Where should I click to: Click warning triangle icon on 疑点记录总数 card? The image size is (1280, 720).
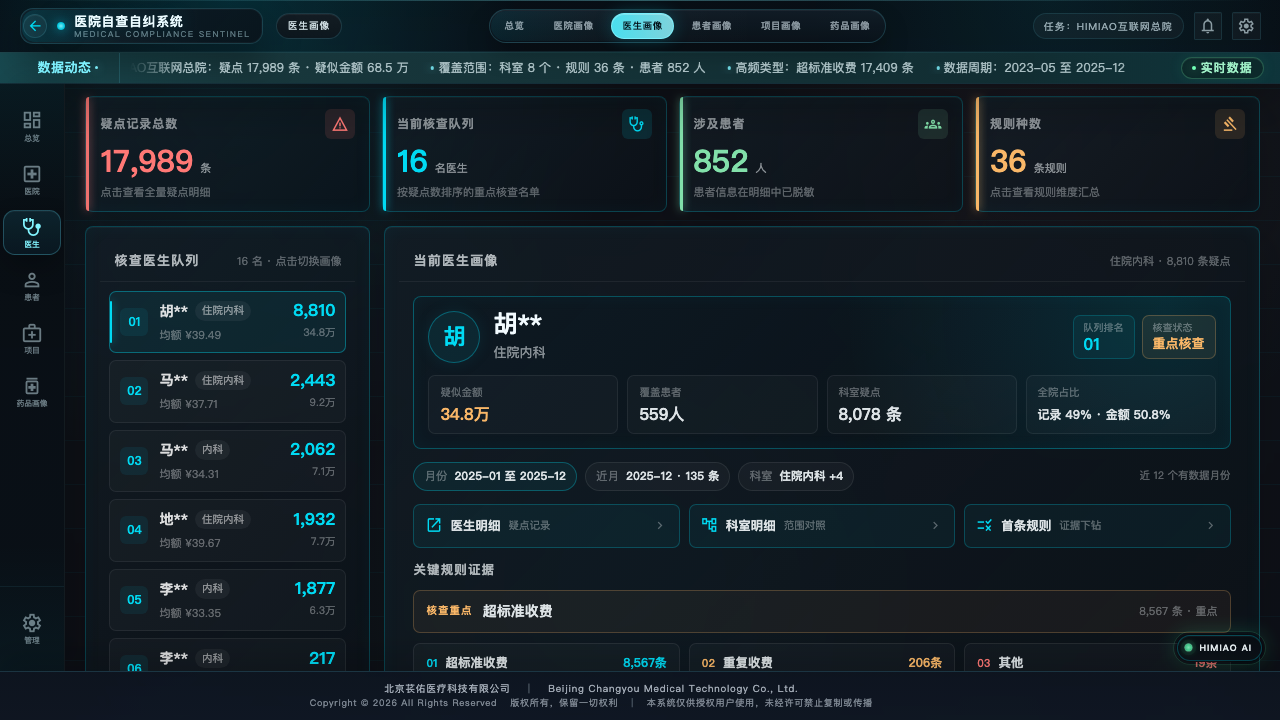click(x=340, y=124)
